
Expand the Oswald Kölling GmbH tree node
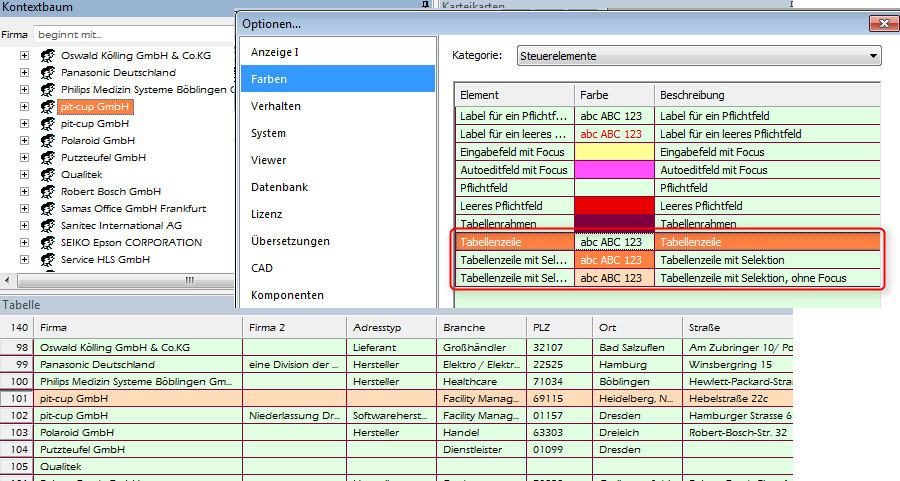click(24, 56)
